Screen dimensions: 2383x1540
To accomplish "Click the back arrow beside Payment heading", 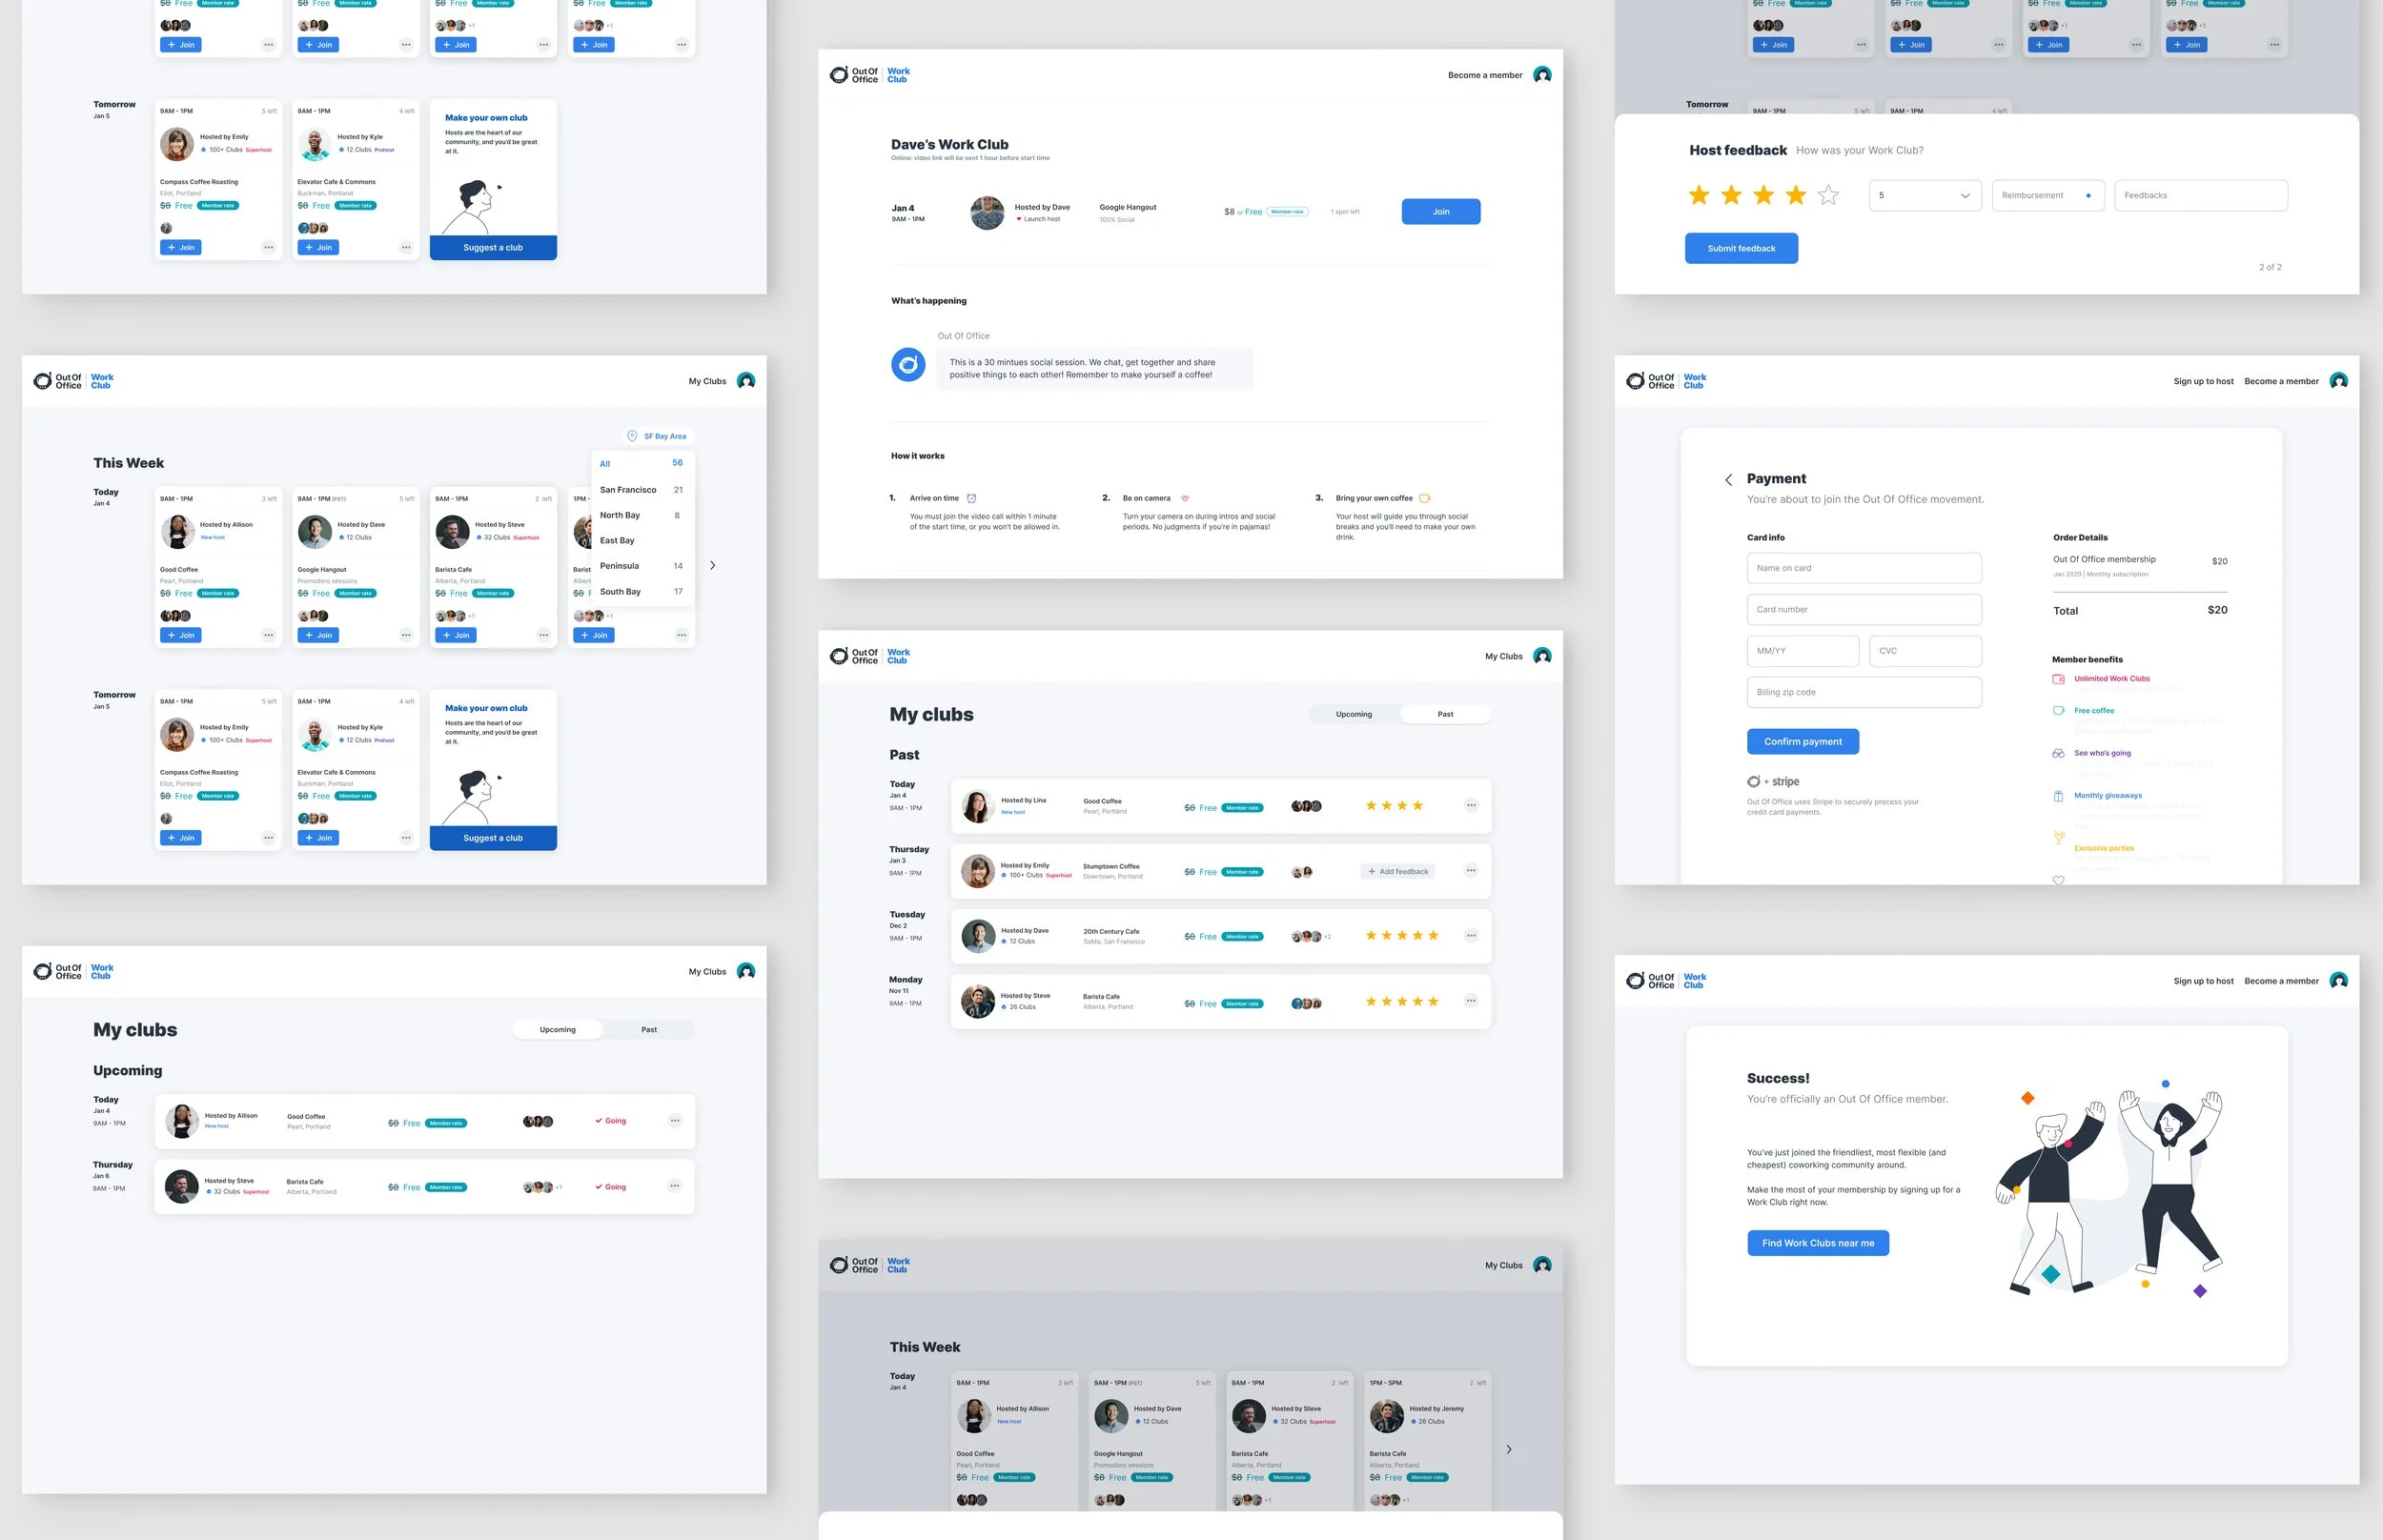I will 1728,480.
